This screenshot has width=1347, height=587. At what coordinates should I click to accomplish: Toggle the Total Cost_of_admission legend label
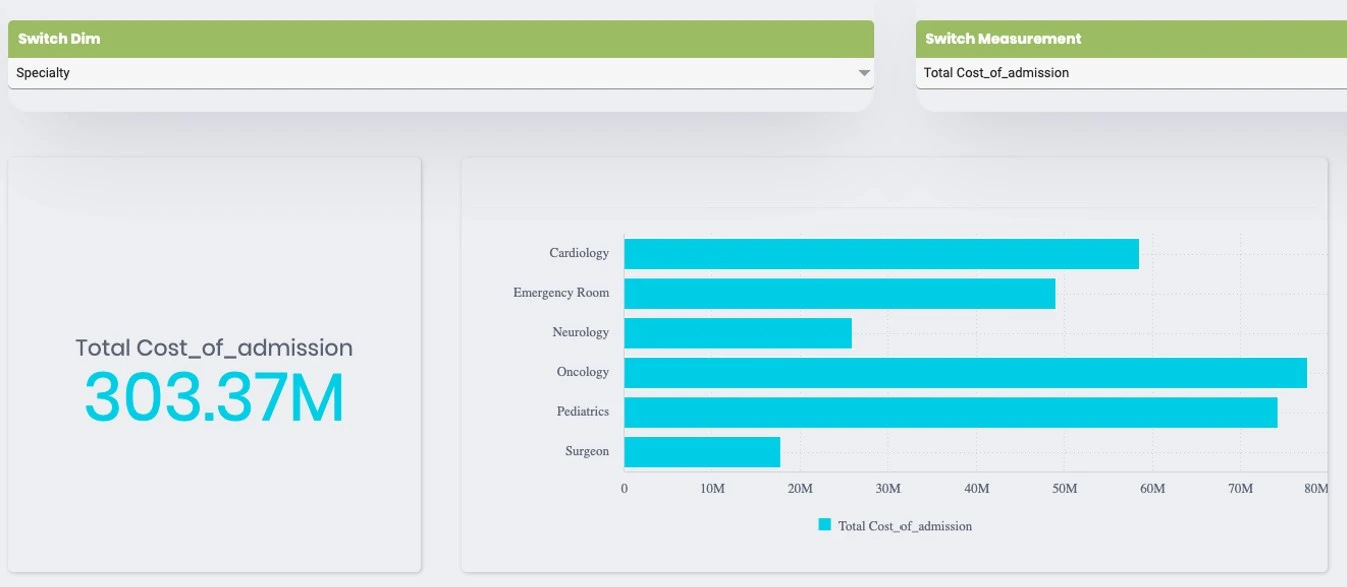pos(904,526)
